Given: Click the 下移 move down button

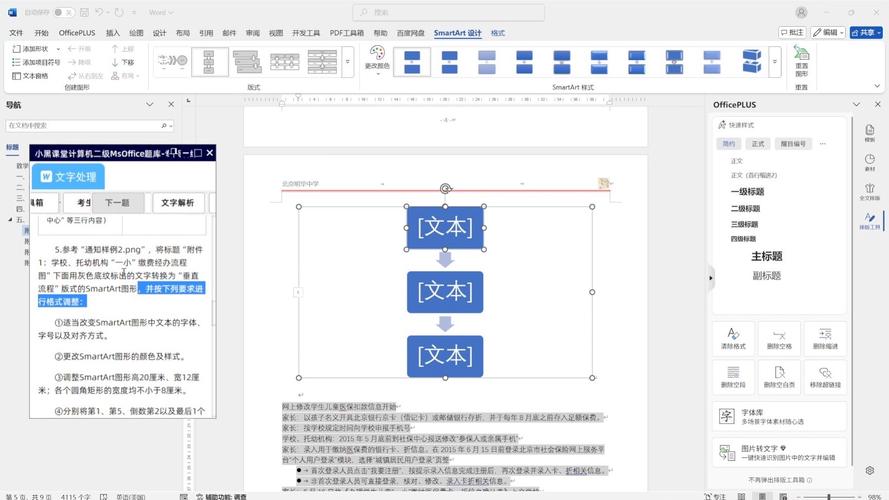Looking at the screenshot, I should click(x=123, y=62).
